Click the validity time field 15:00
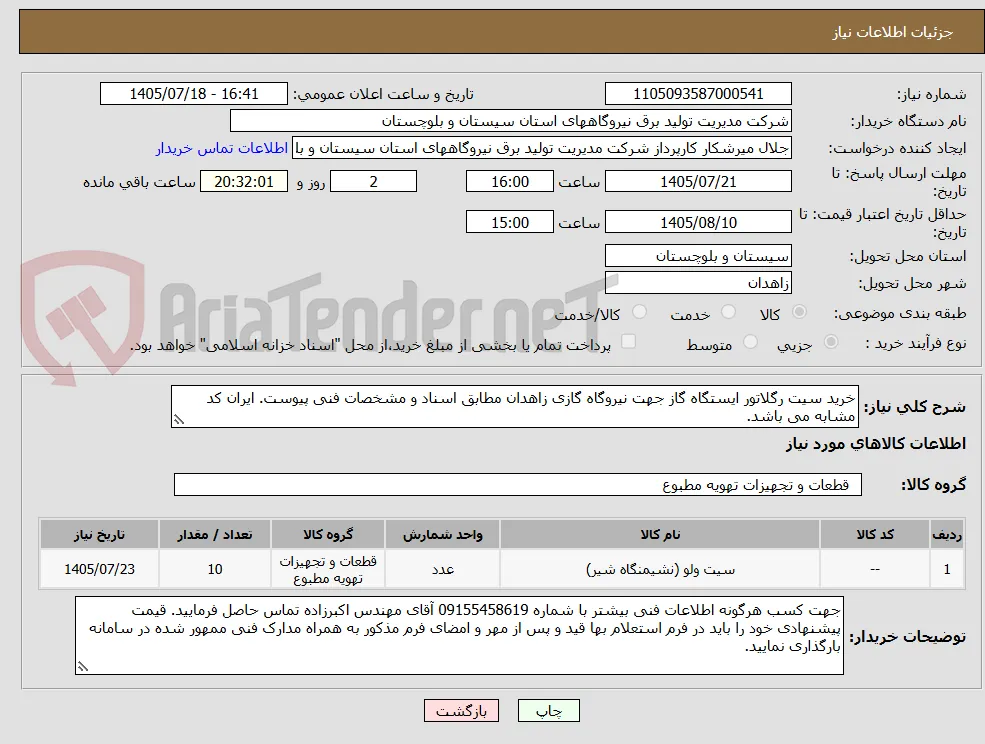Image resolution: width=985 pixels, height=744 pixels. point(509,222)
